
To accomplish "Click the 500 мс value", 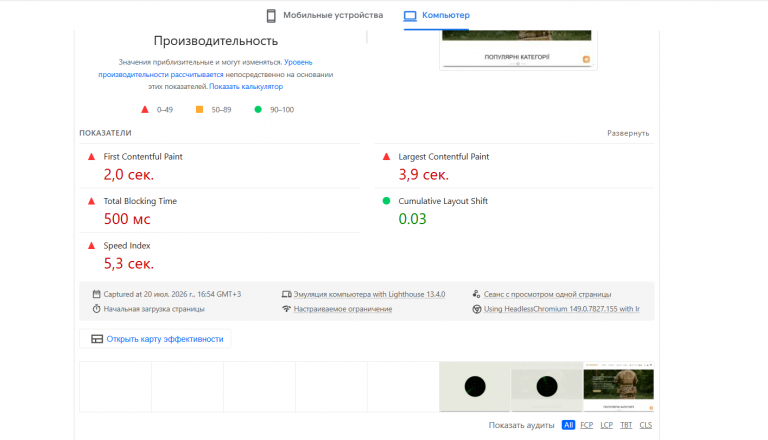I will tap(127, 219).
